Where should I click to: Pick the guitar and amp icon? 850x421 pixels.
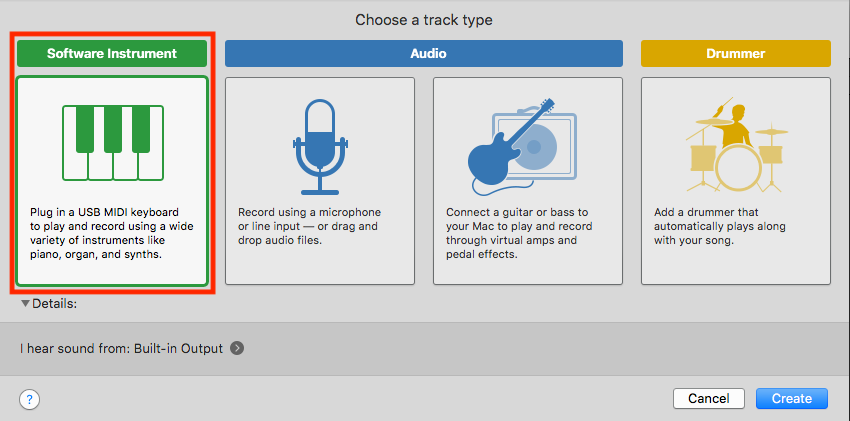[522, 146]
